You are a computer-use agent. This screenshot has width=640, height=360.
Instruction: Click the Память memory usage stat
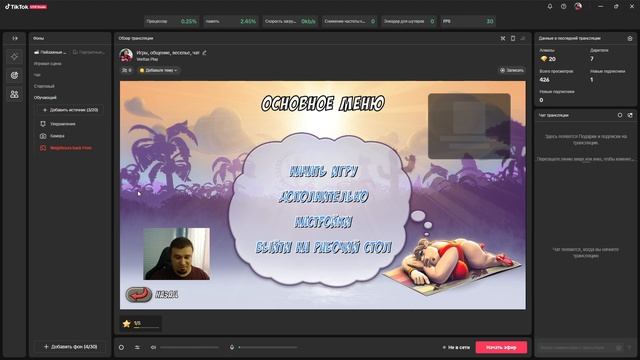coord(231,21)
